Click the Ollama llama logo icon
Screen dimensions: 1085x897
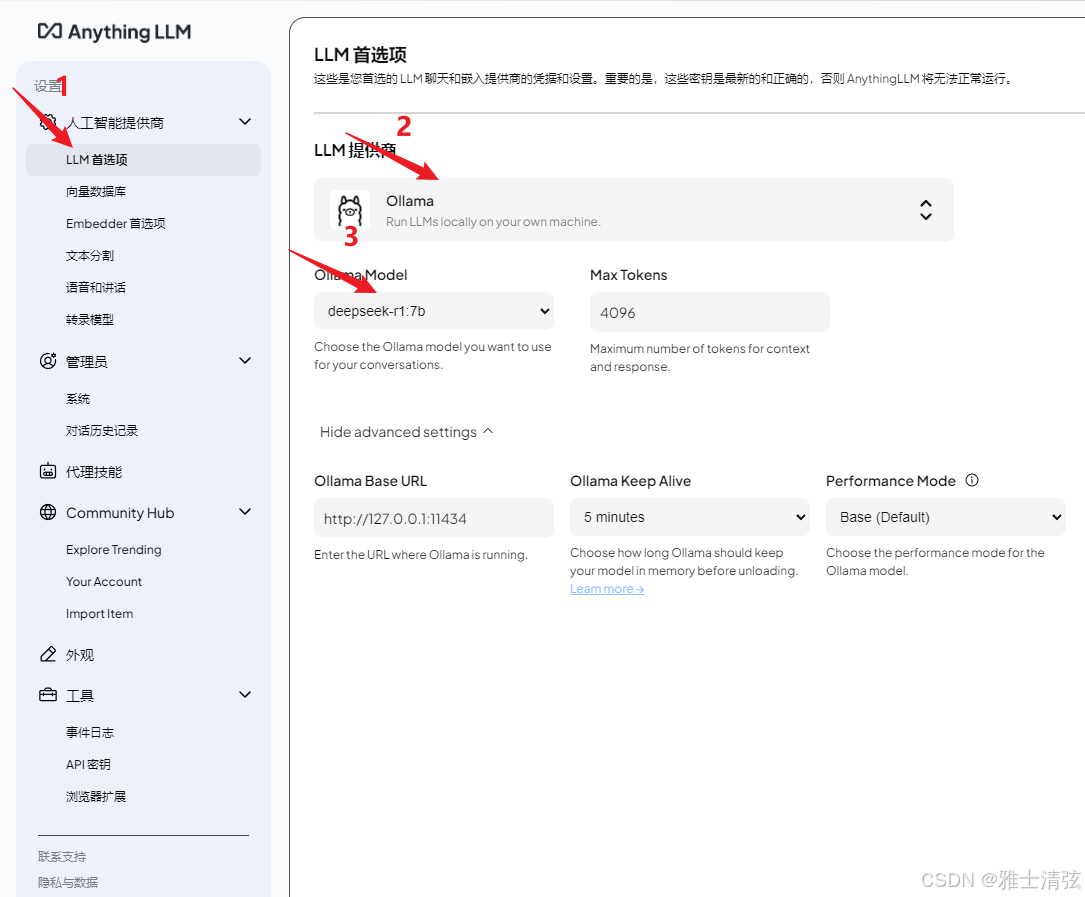coord(349,210)
